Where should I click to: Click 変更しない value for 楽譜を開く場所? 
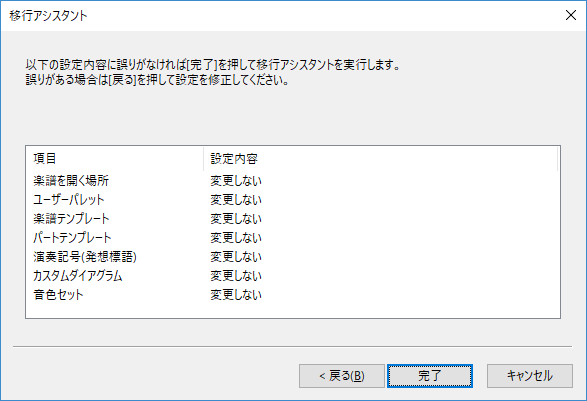click(x=236, y=181)
